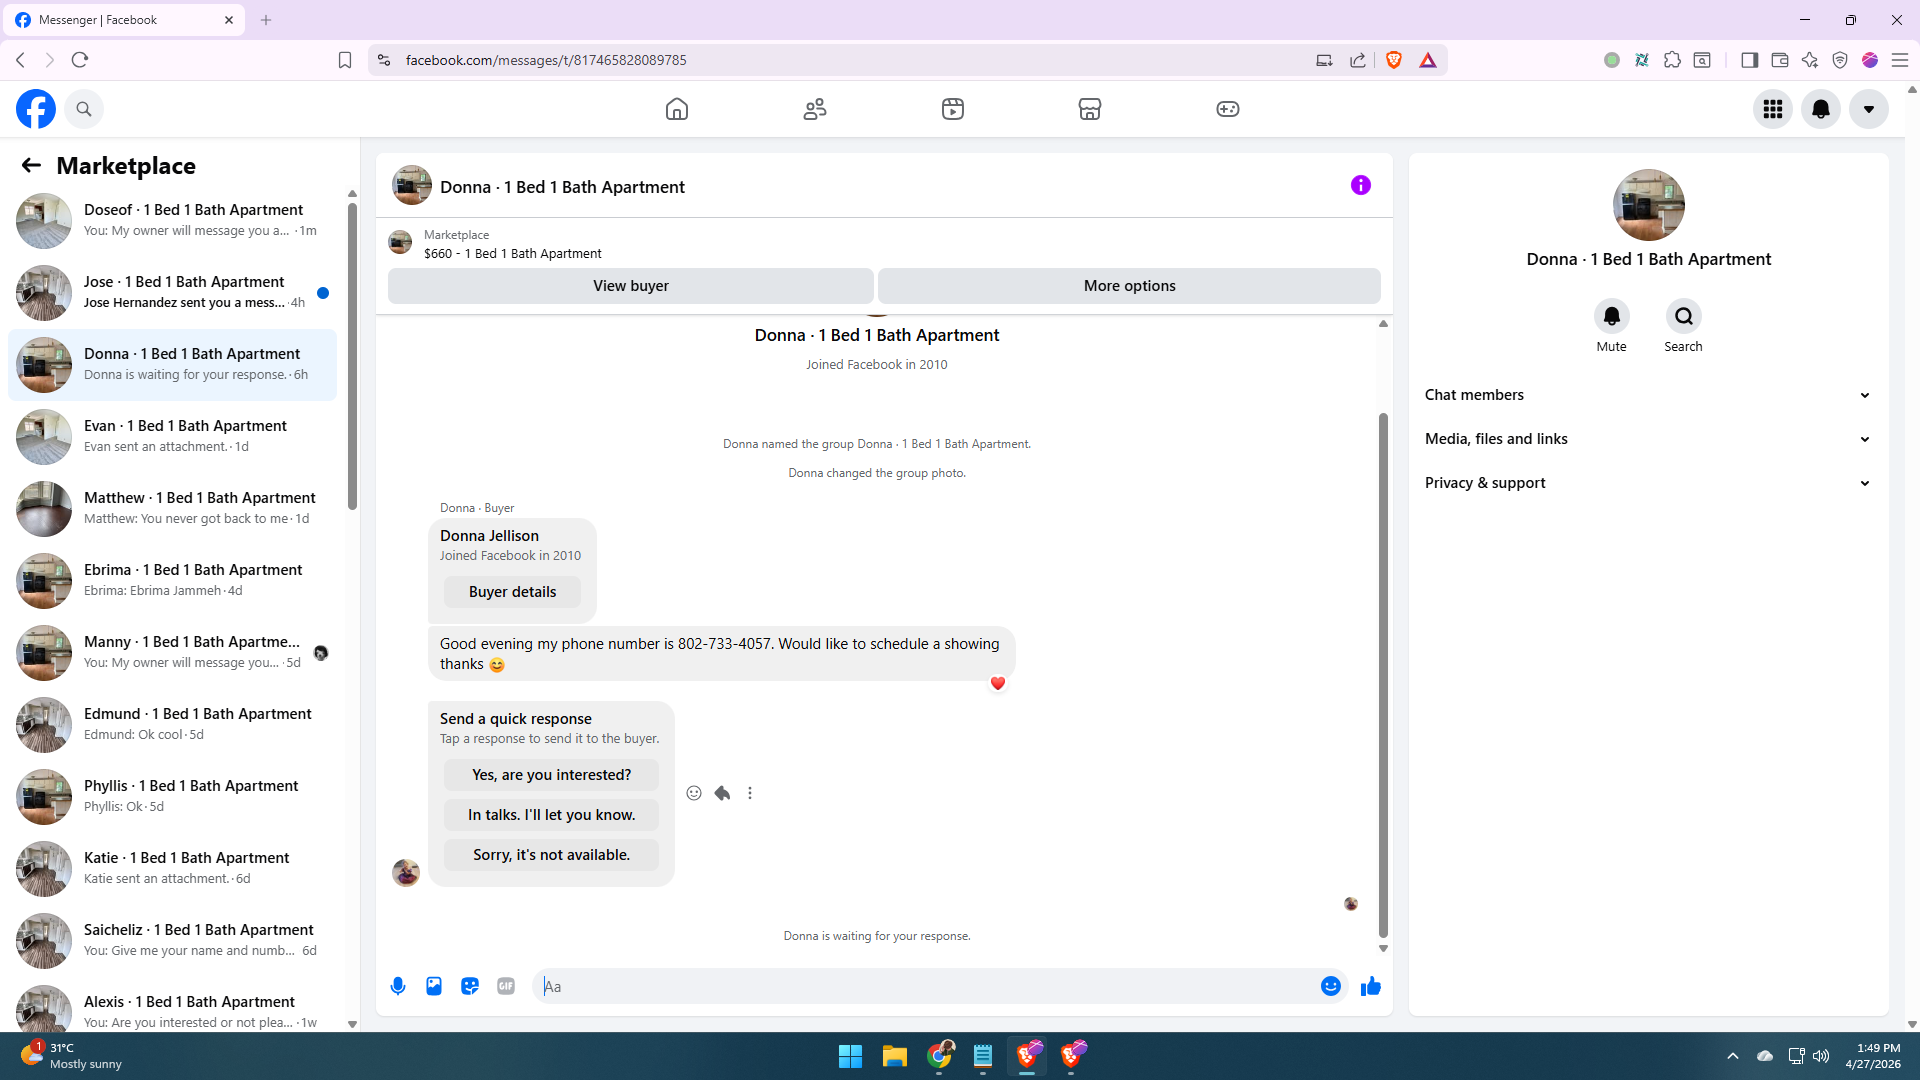
Task: Open Facebook search magnifier
Action: 84,109
